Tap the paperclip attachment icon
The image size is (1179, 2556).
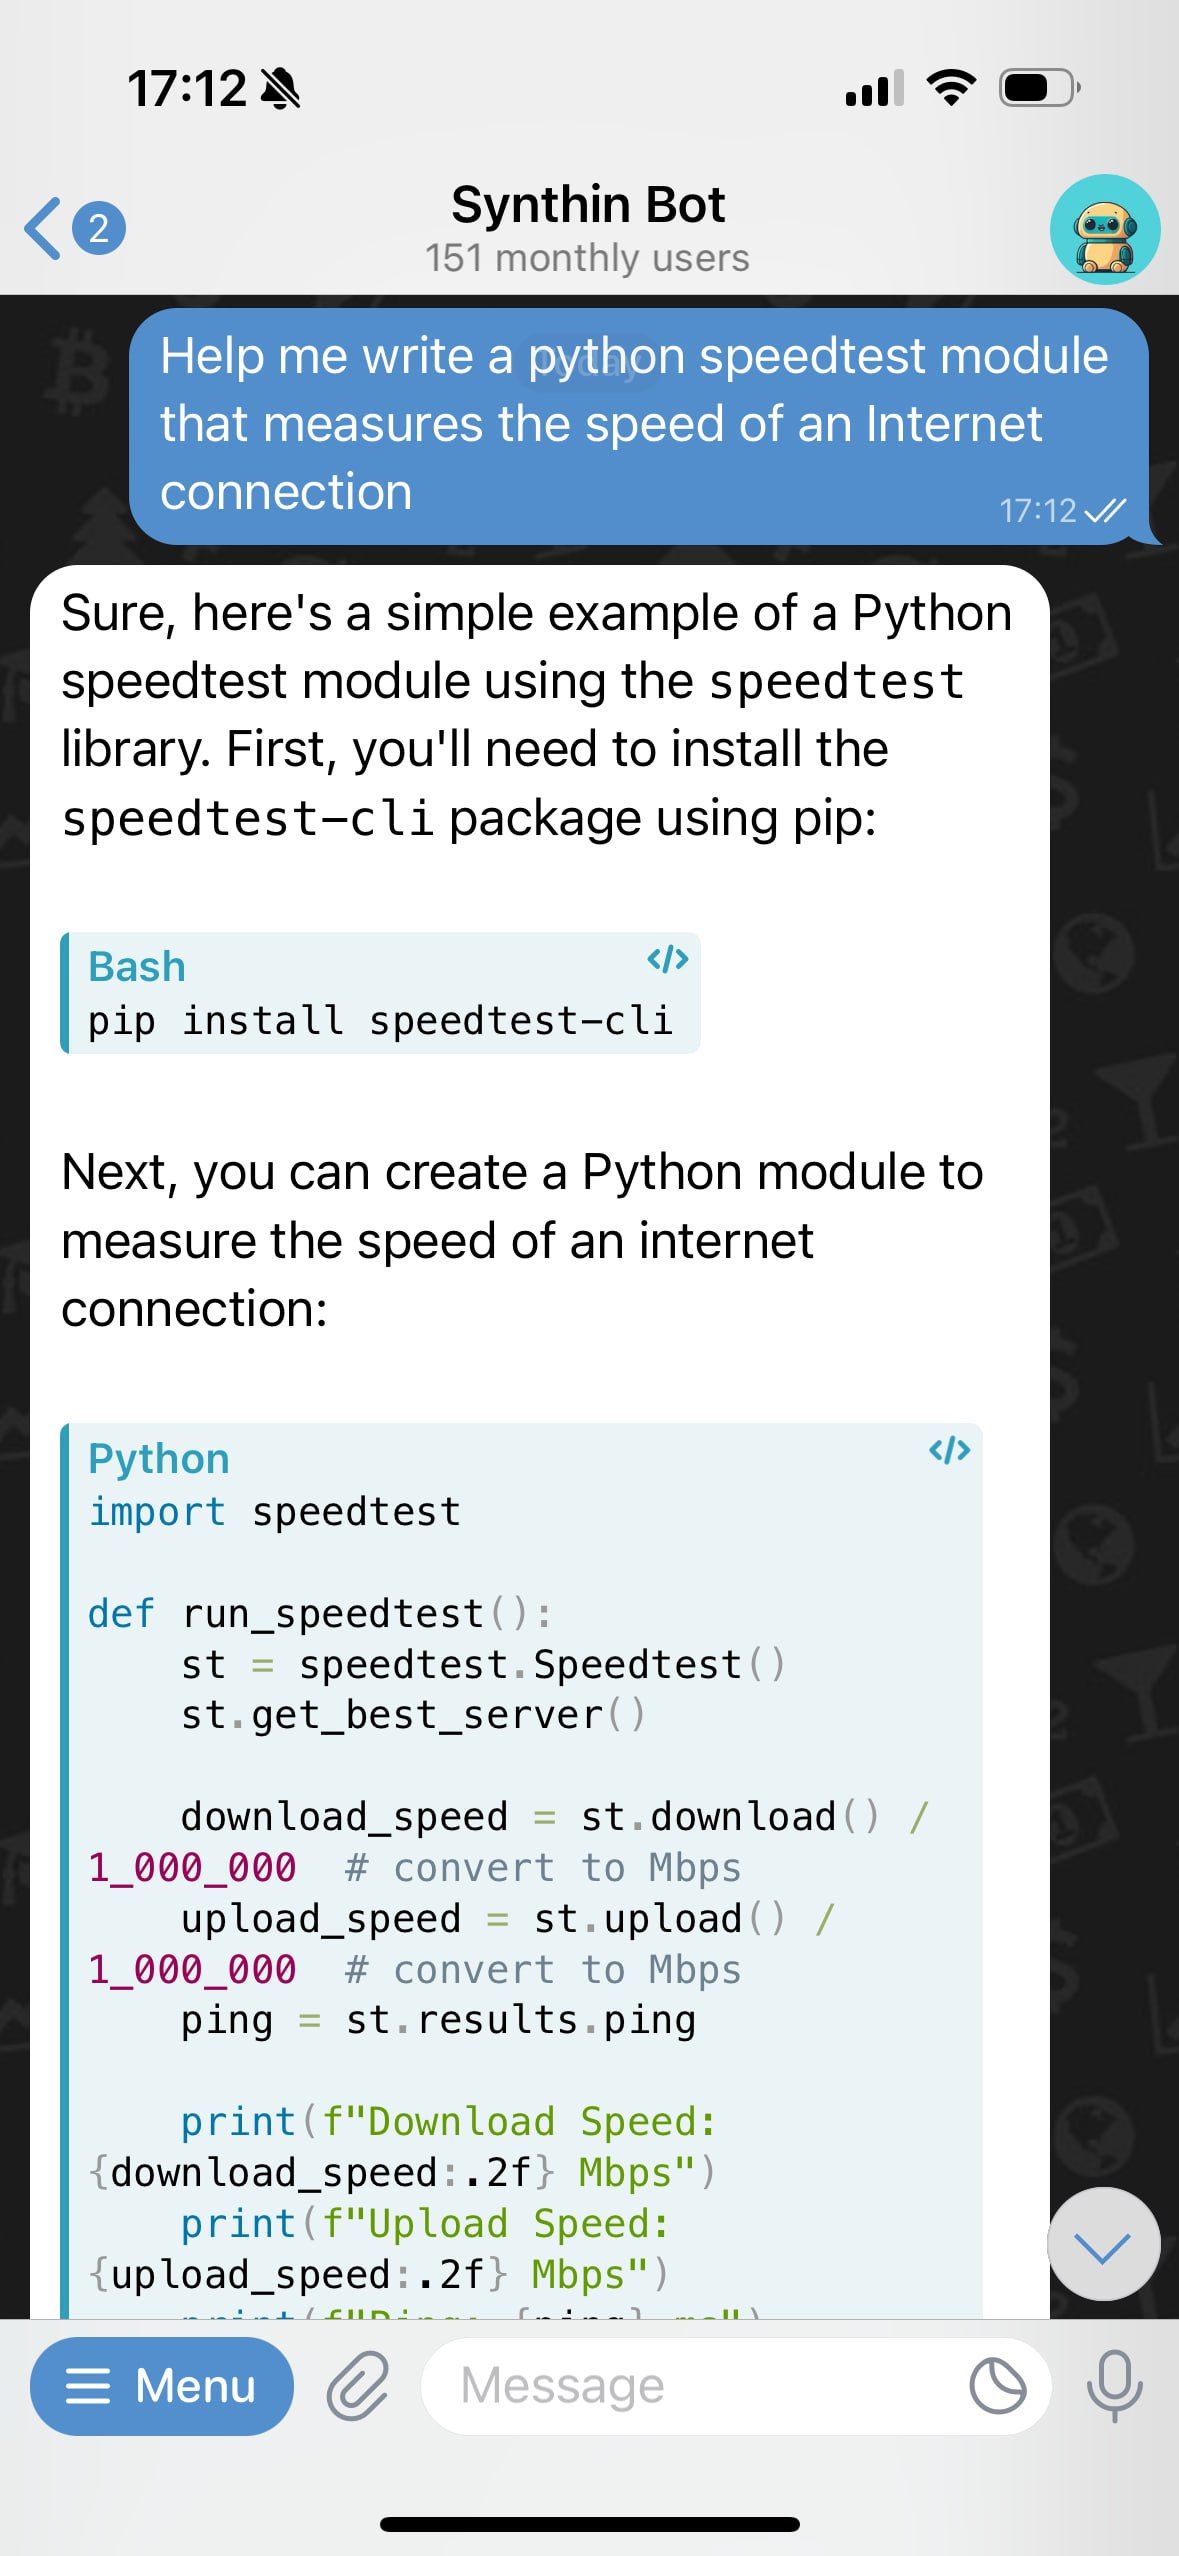click(358, 2386)
